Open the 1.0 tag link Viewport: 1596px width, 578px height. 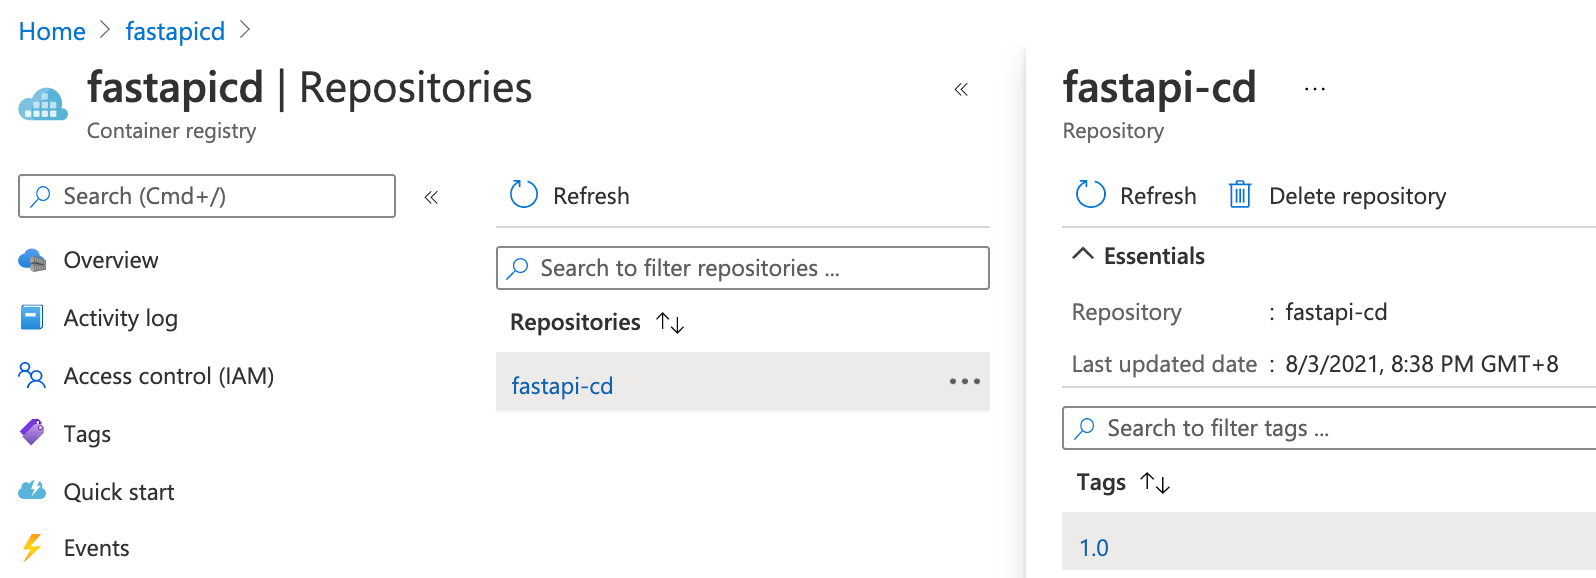point(1094,548)
